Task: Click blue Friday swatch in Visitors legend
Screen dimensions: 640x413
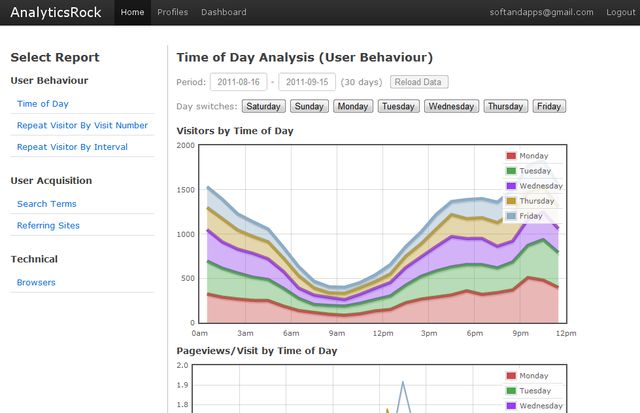Action: [x=511, y=216]
